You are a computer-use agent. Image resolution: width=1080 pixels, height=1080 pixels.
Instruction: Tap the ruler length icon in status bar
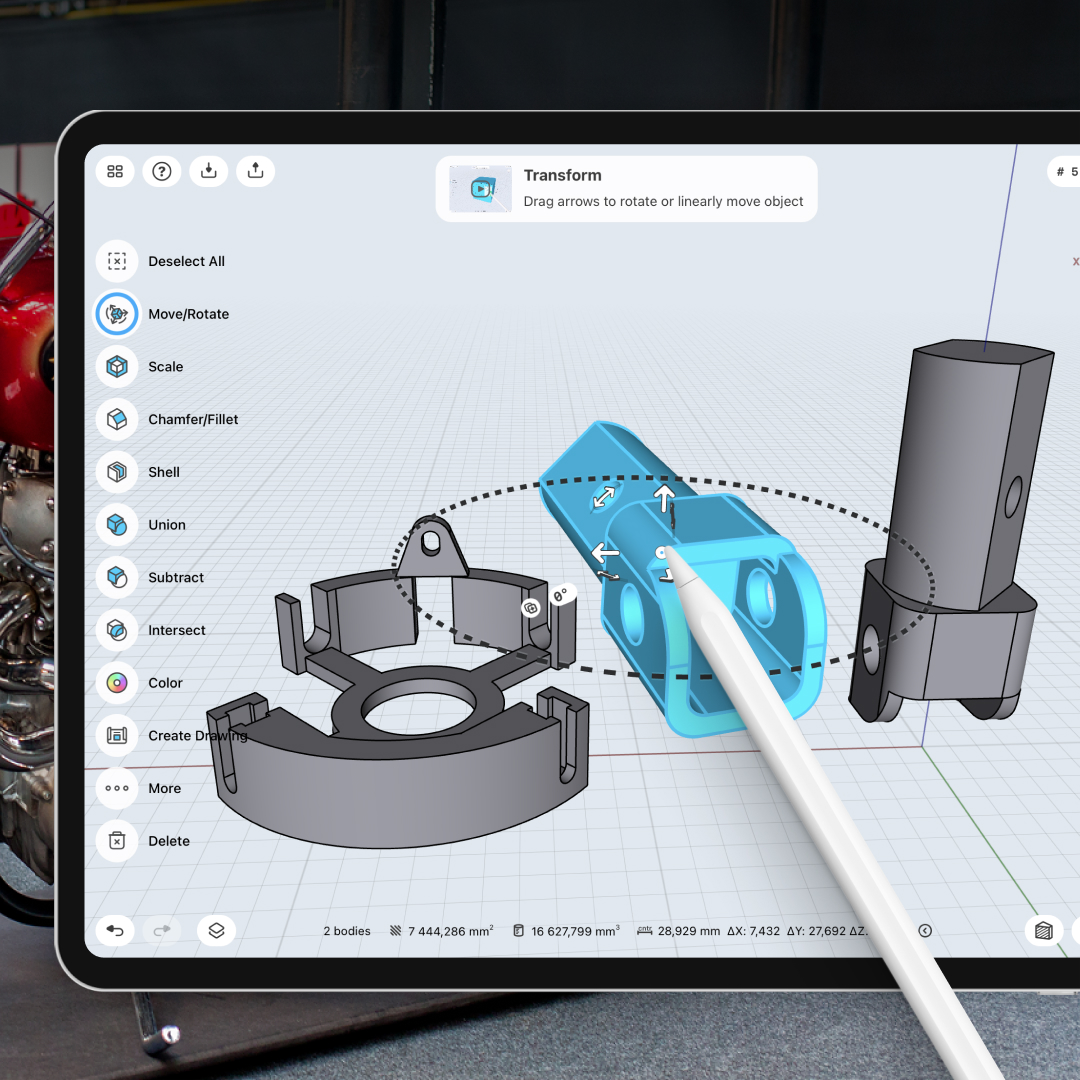[645, 930]
